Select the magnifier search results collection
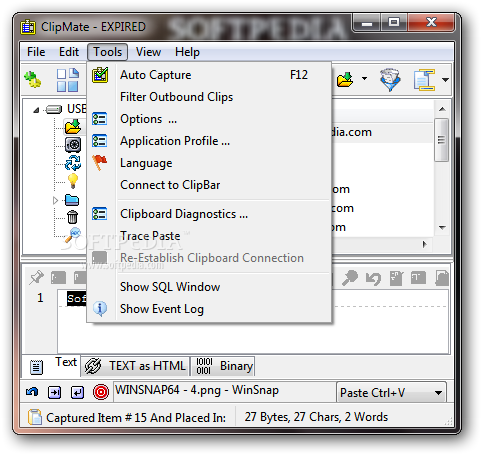This screenshot has height=455, width=482. [x=73, y=235]
